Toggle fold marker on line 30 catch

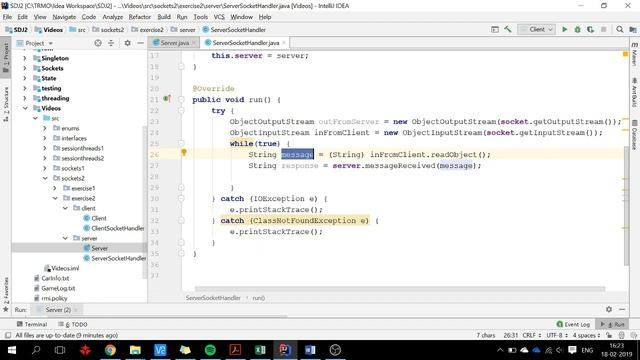click(x=181, y=199)
